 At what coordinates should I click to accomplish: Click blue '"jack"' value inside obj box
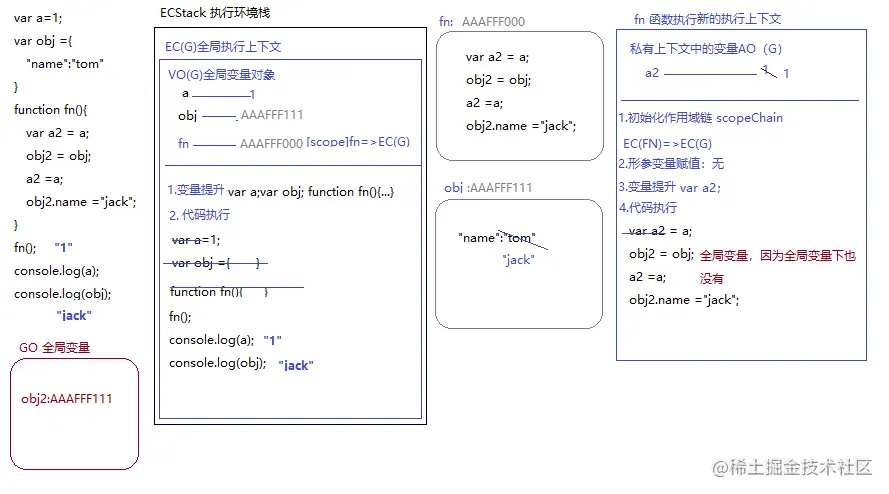518,260
